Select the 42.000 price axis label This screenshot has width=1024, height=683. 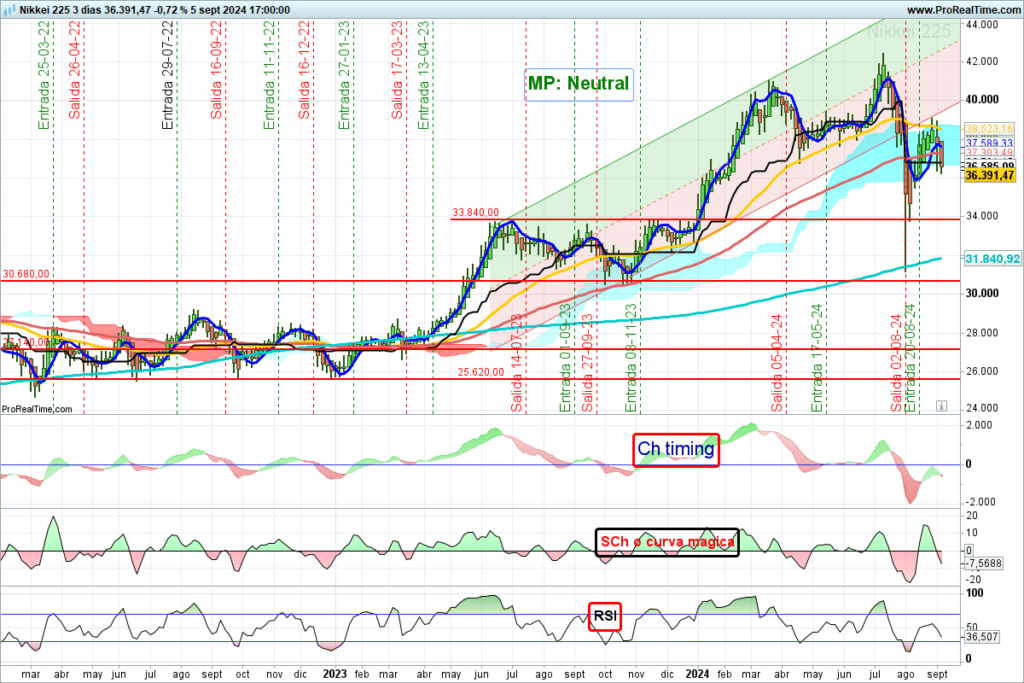[x=982, y=61]
